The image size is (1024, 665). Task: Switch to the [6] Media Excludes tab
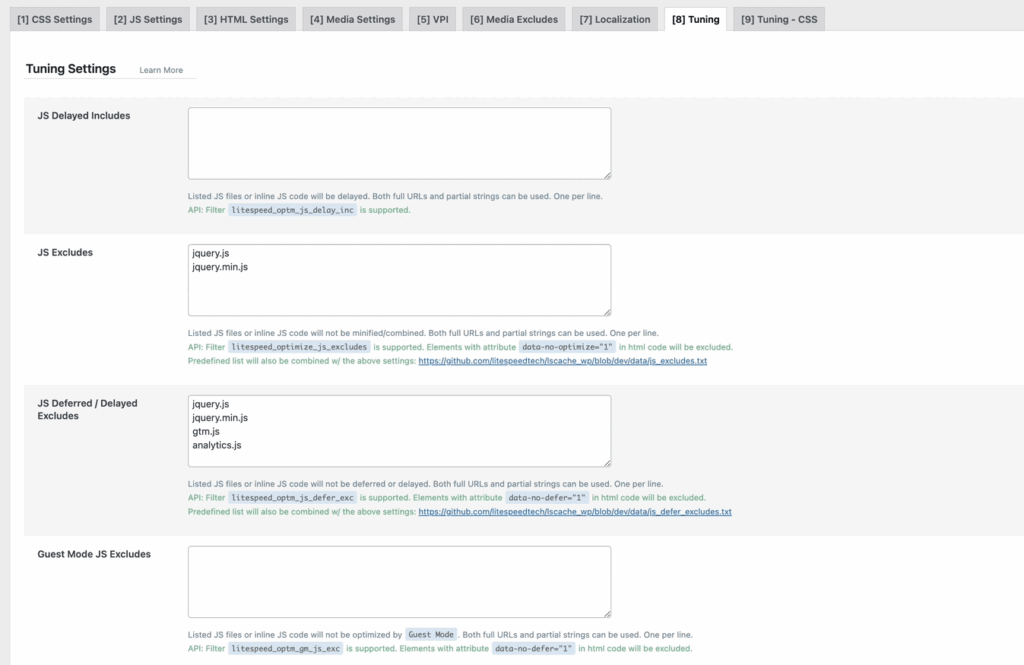513,19
